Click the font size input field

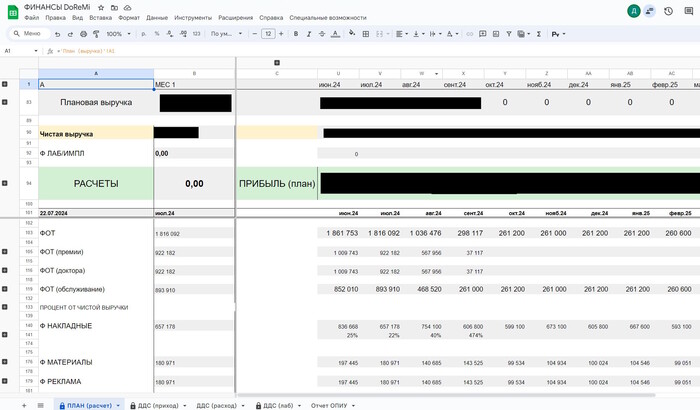coord(268,34)
